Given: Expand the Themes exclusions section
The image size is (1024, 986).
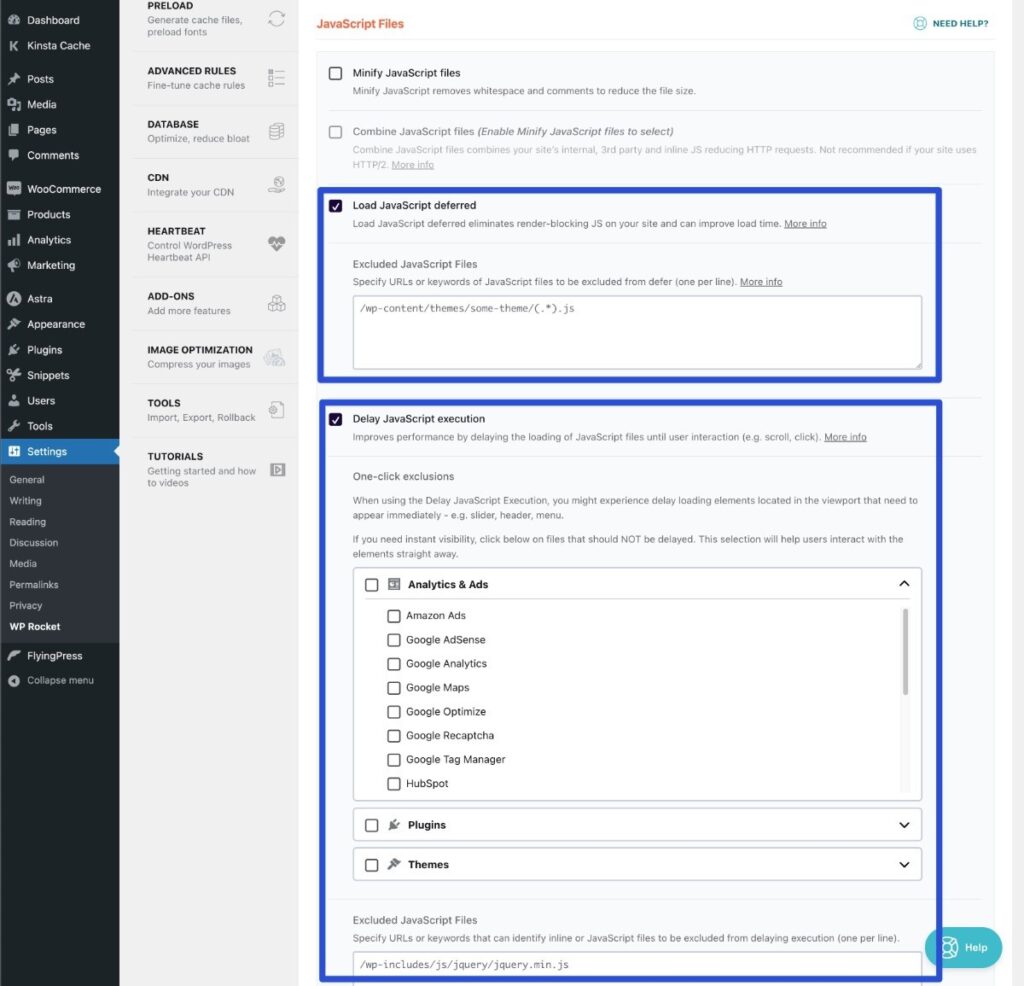Looking at the screenshot, I should (x=904, y=864).
